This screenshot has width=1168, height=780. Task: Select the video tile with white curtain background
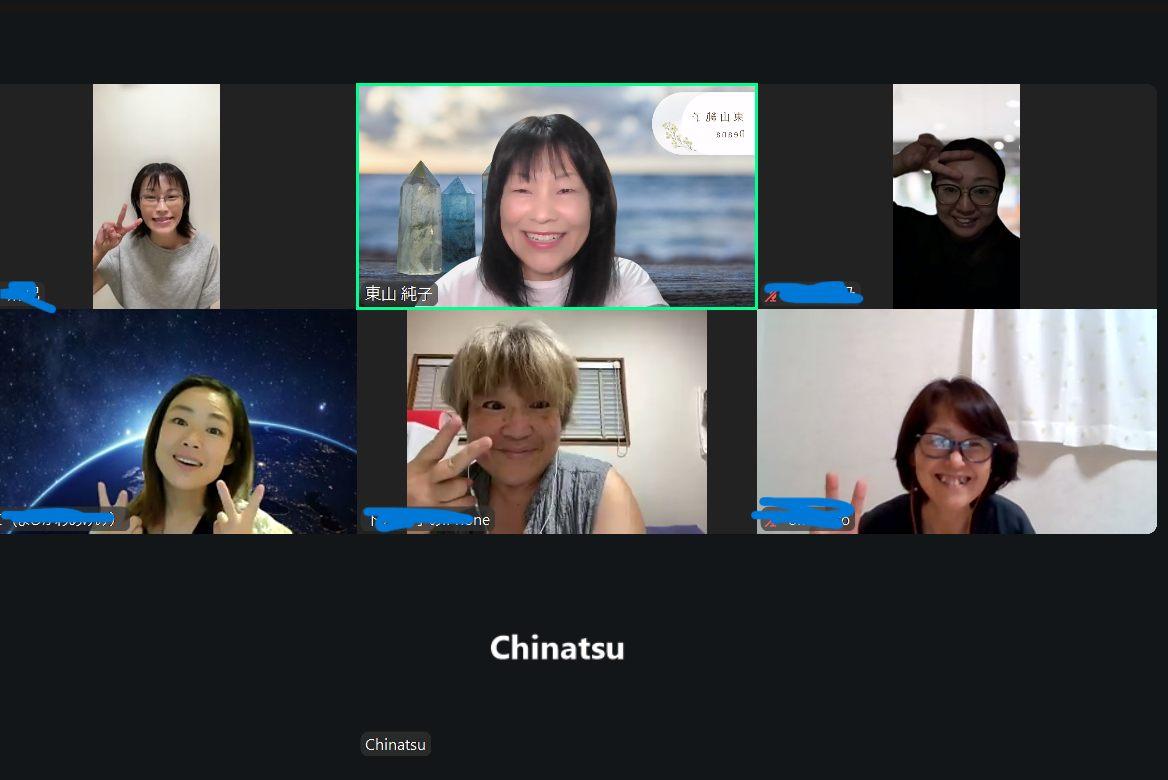click(956, 421)
